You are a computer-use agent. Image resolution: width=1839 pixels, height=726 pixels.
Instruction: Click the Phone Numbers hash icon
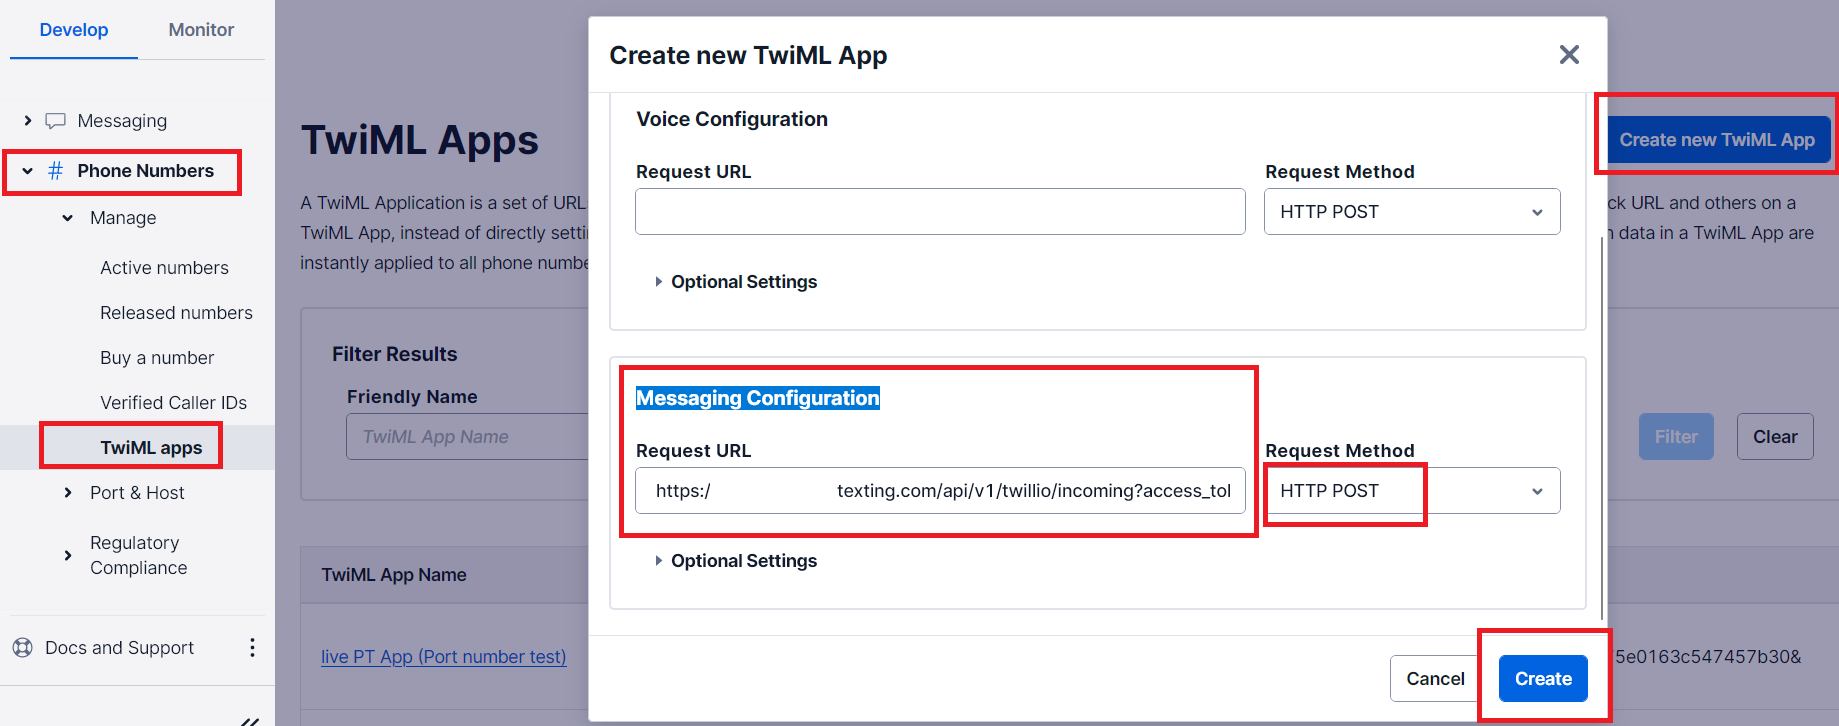(x=56, y=171)
